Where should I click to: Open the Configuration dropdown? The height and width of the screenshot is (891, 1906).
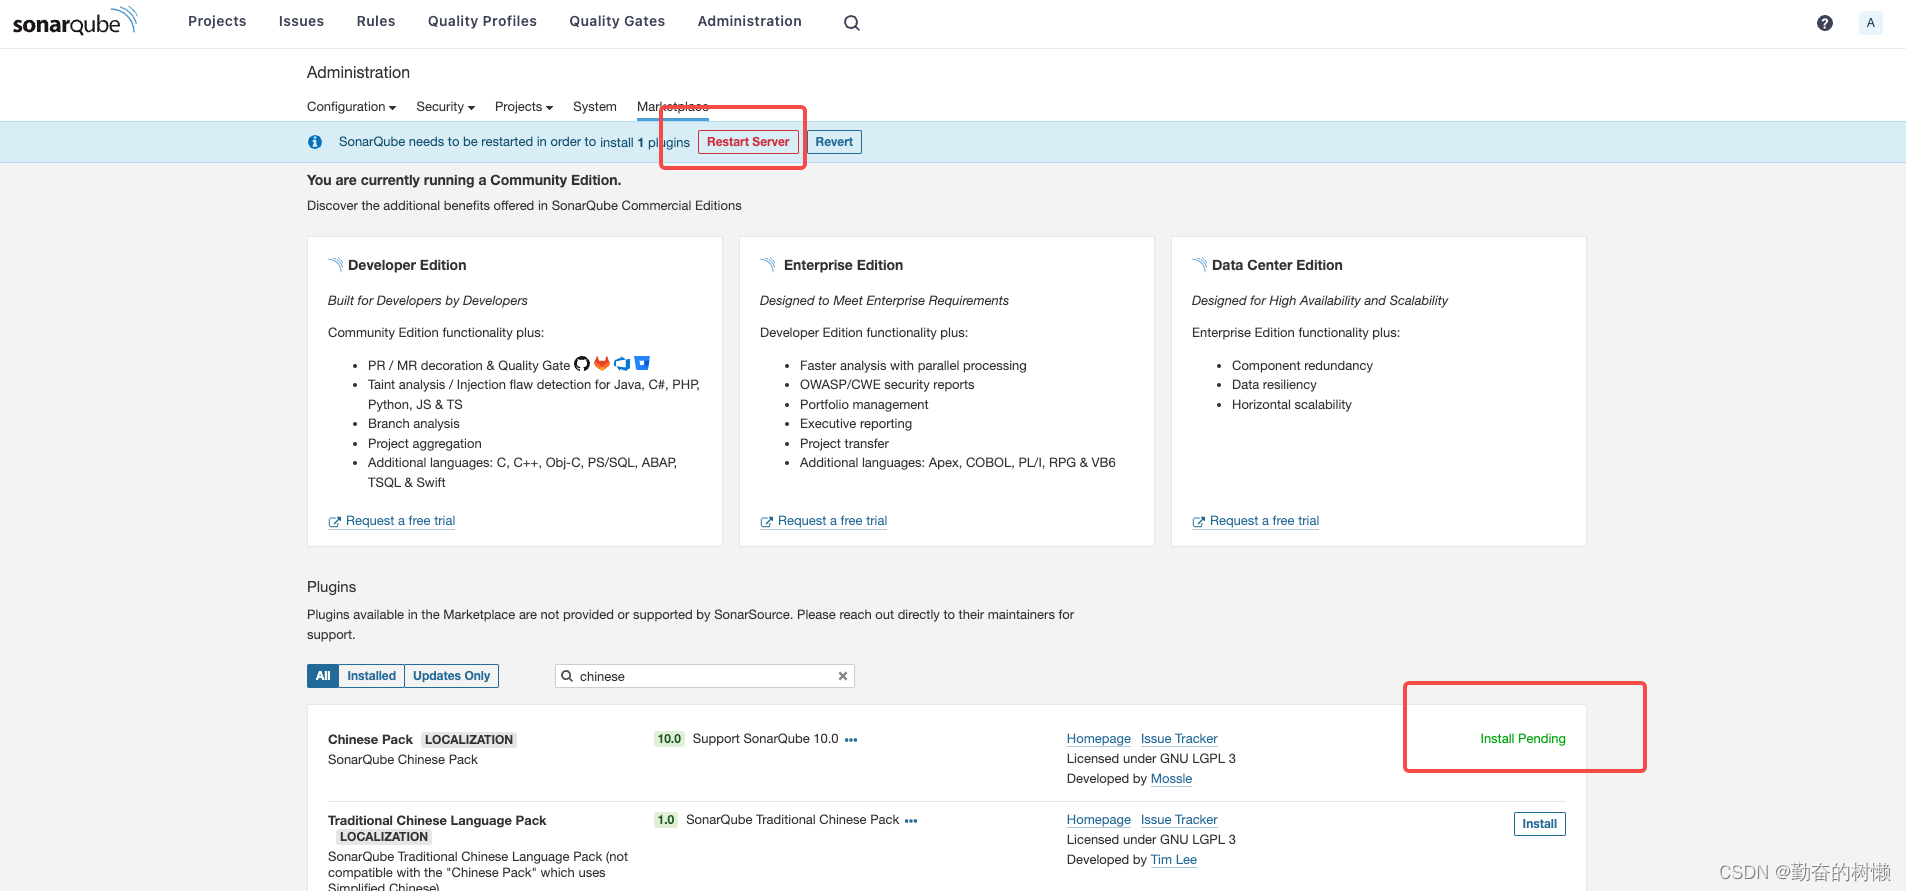point(351,107)
